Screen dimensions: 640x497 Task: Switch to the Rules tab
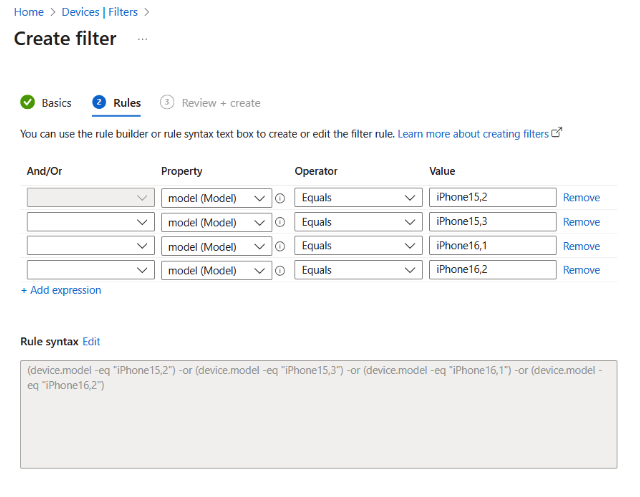(x=126, y=103)
